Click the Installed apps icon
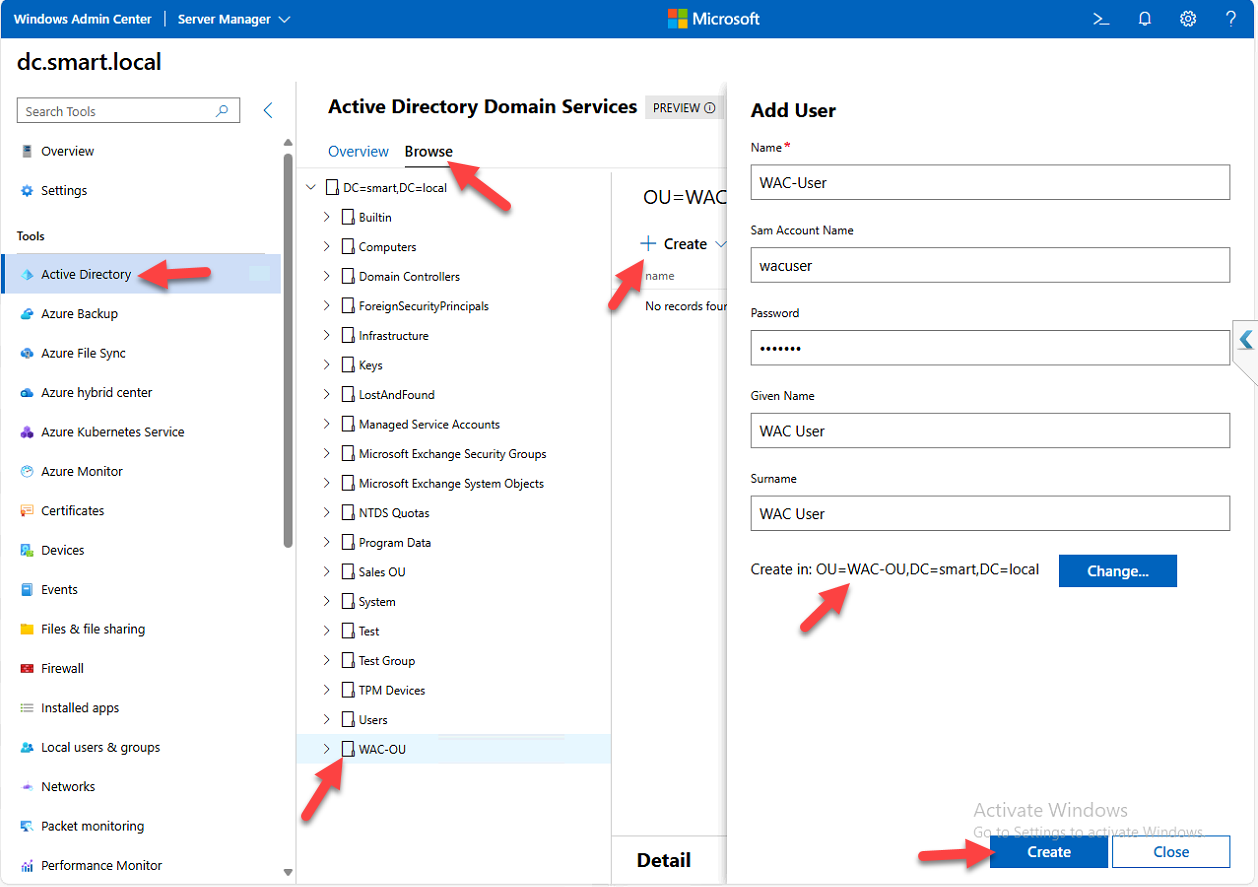This screenshot has height=887, width=1258. point(27,708)
